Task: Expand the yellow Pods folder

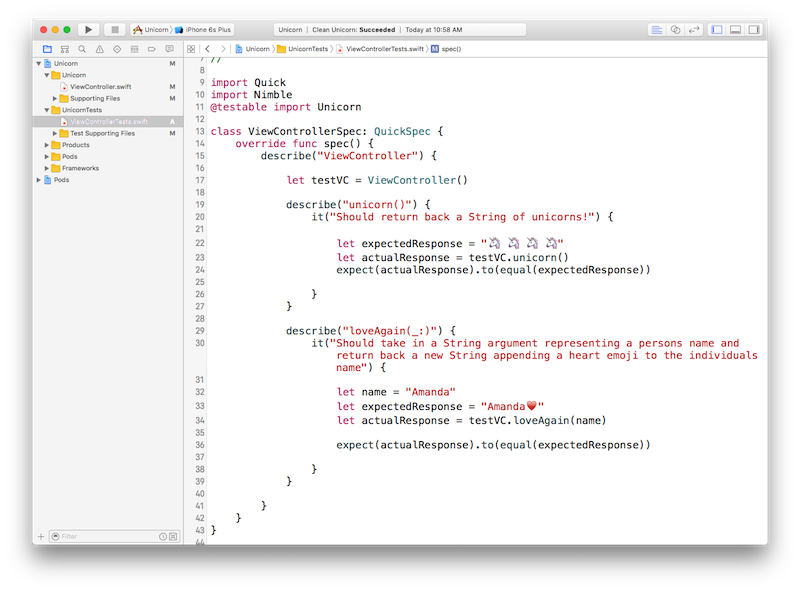Action: coord(47,157)
